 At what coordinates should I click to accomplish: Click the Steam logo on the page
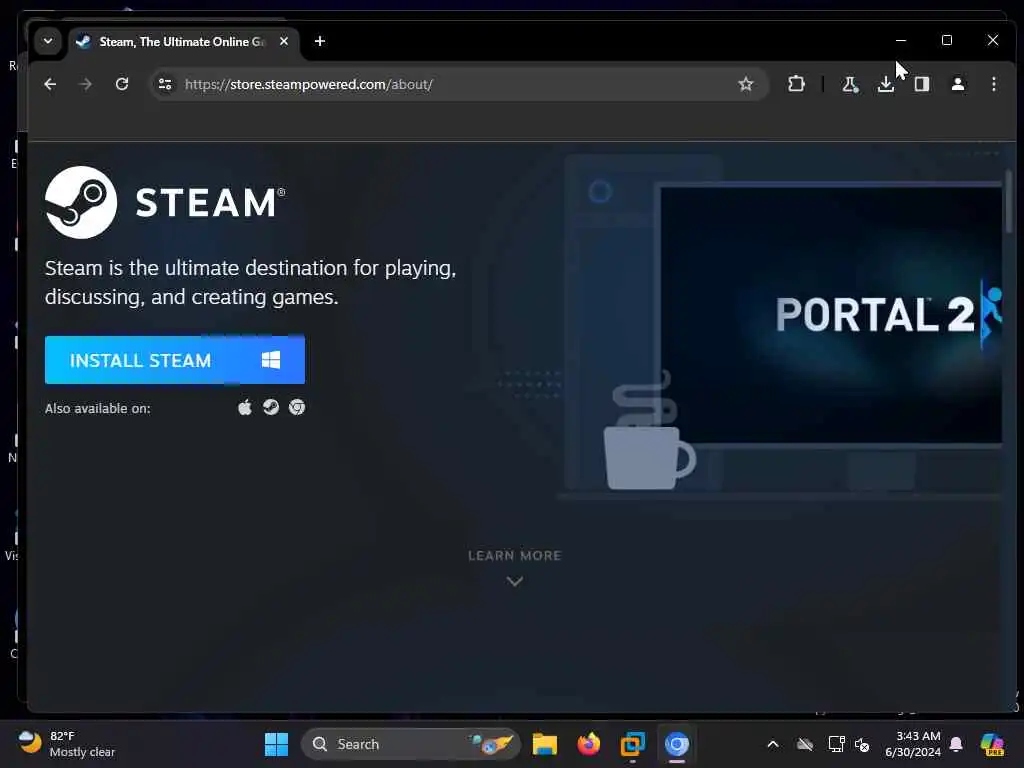[165, 202]
